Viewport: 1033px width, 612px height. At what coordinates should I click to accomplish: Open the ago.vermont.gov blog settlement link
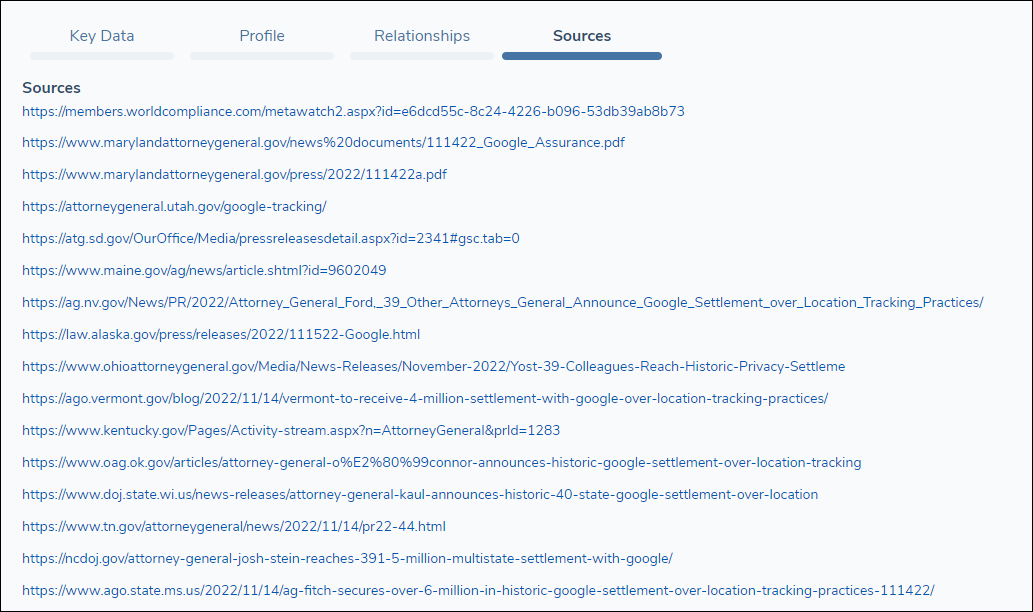point(425,399)
